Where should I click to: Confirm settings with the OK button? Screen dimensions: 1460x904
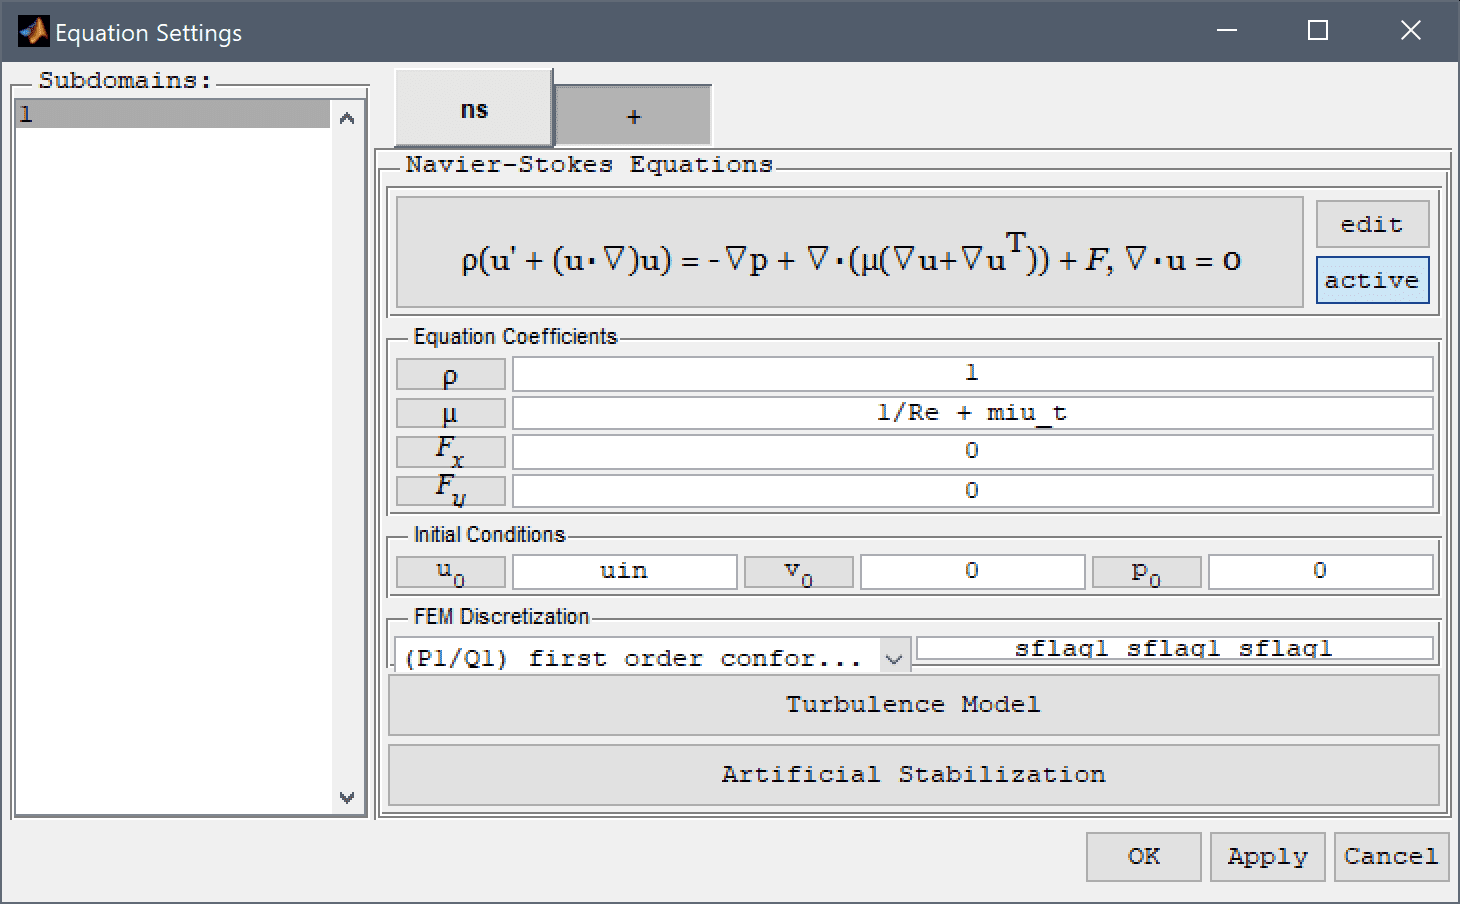[x=1144, y=856]
